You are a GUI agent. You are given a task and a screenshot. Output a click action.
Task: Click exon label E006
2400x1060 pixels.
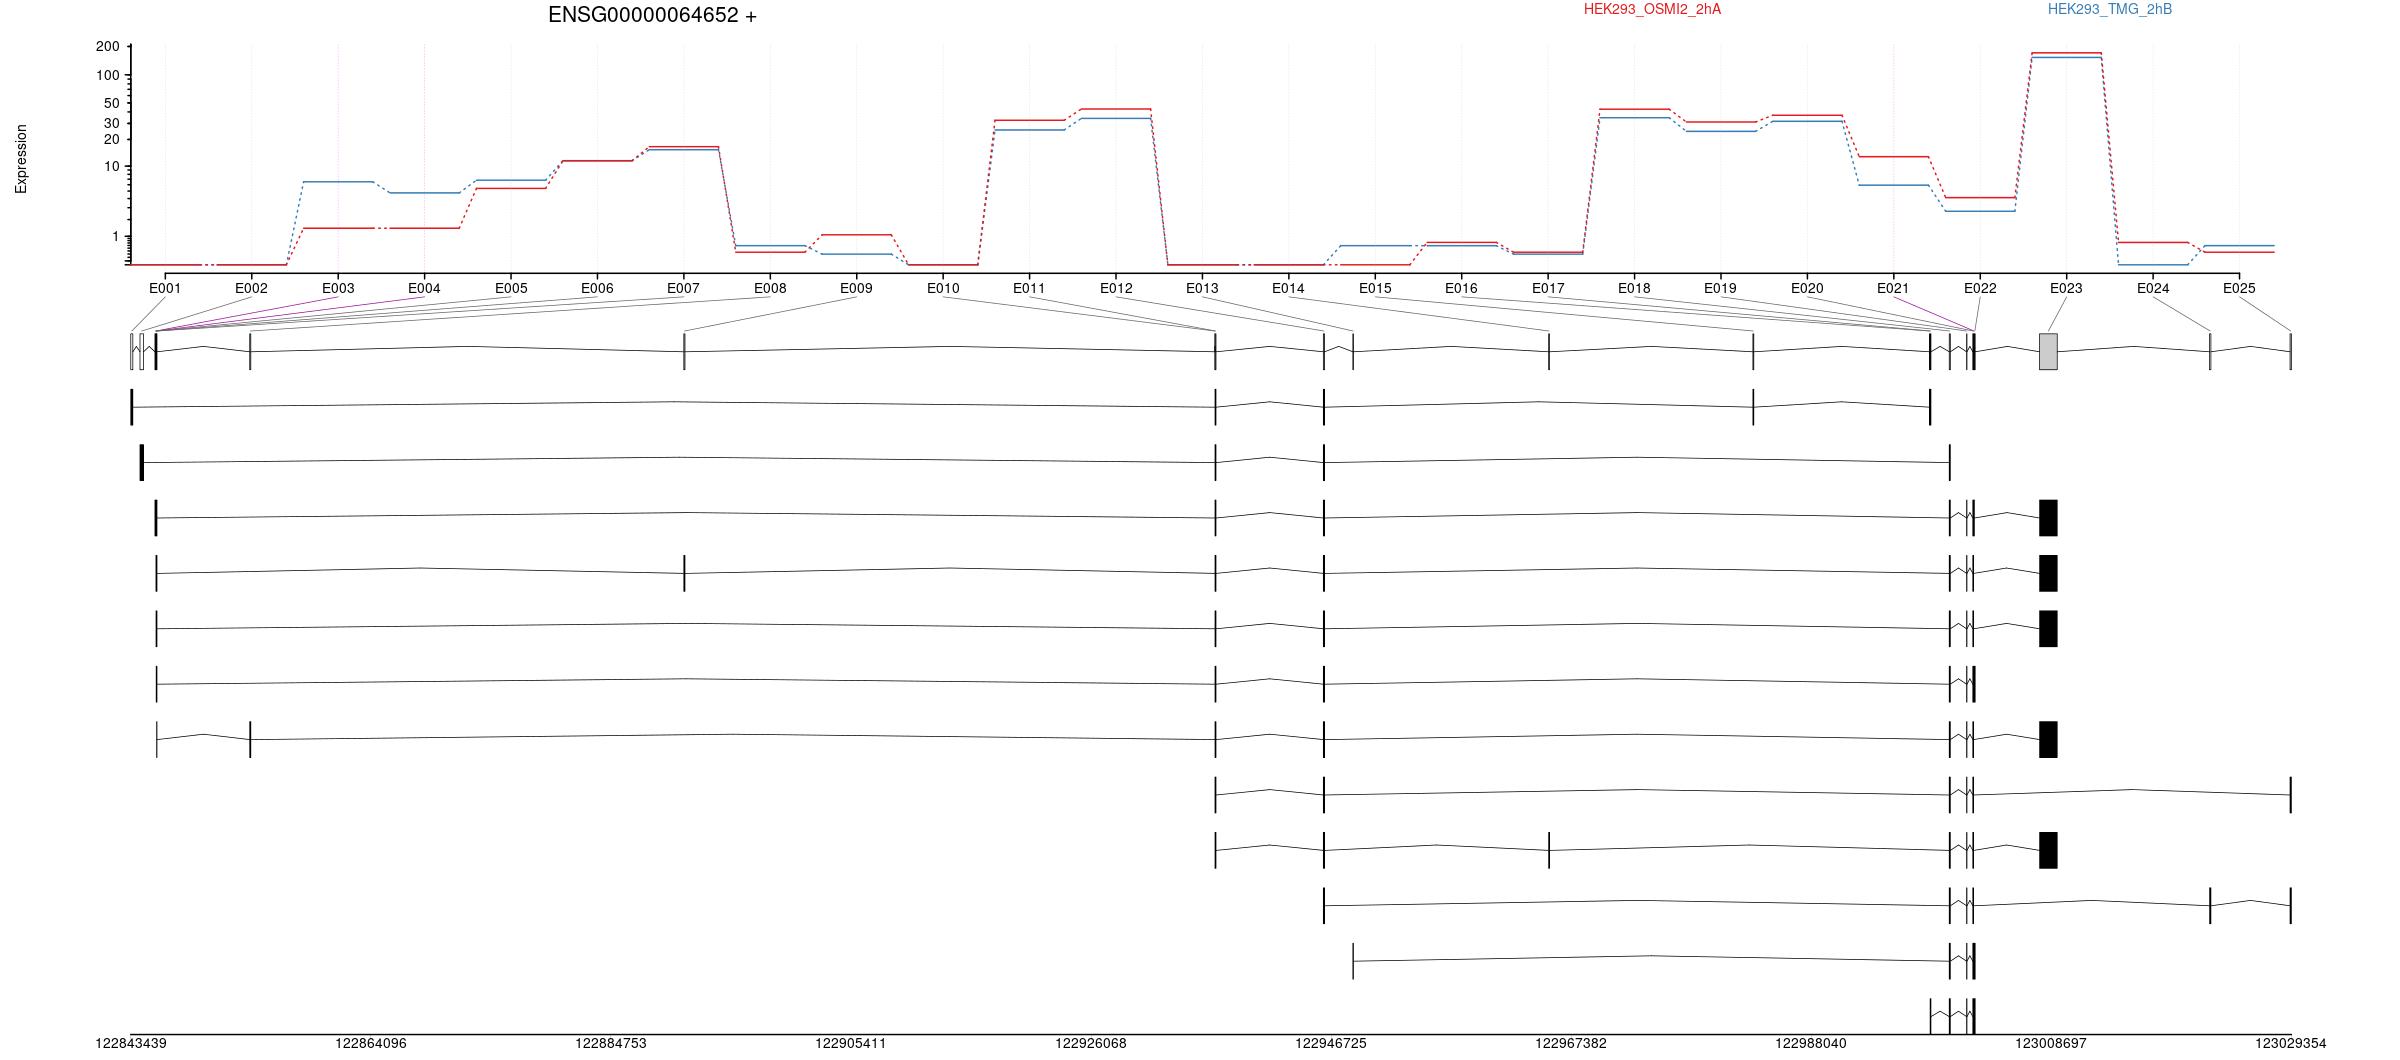click(597, 288)
